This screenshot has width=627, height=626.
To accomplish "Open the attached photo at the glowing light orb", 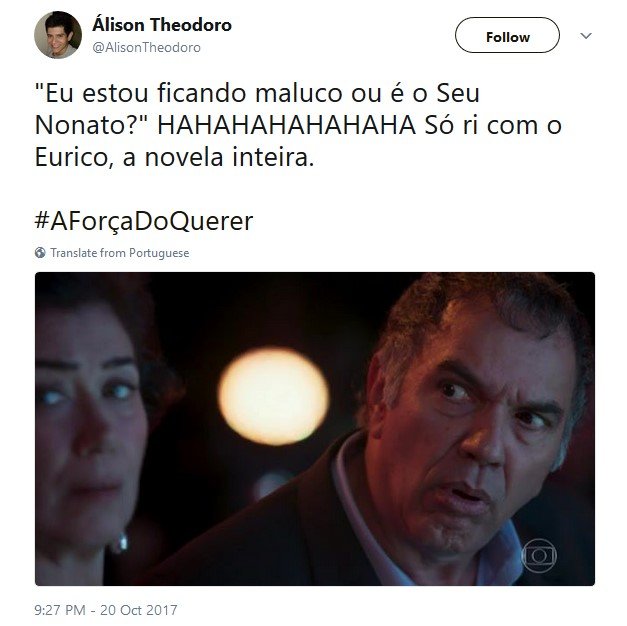I will 274,396.
